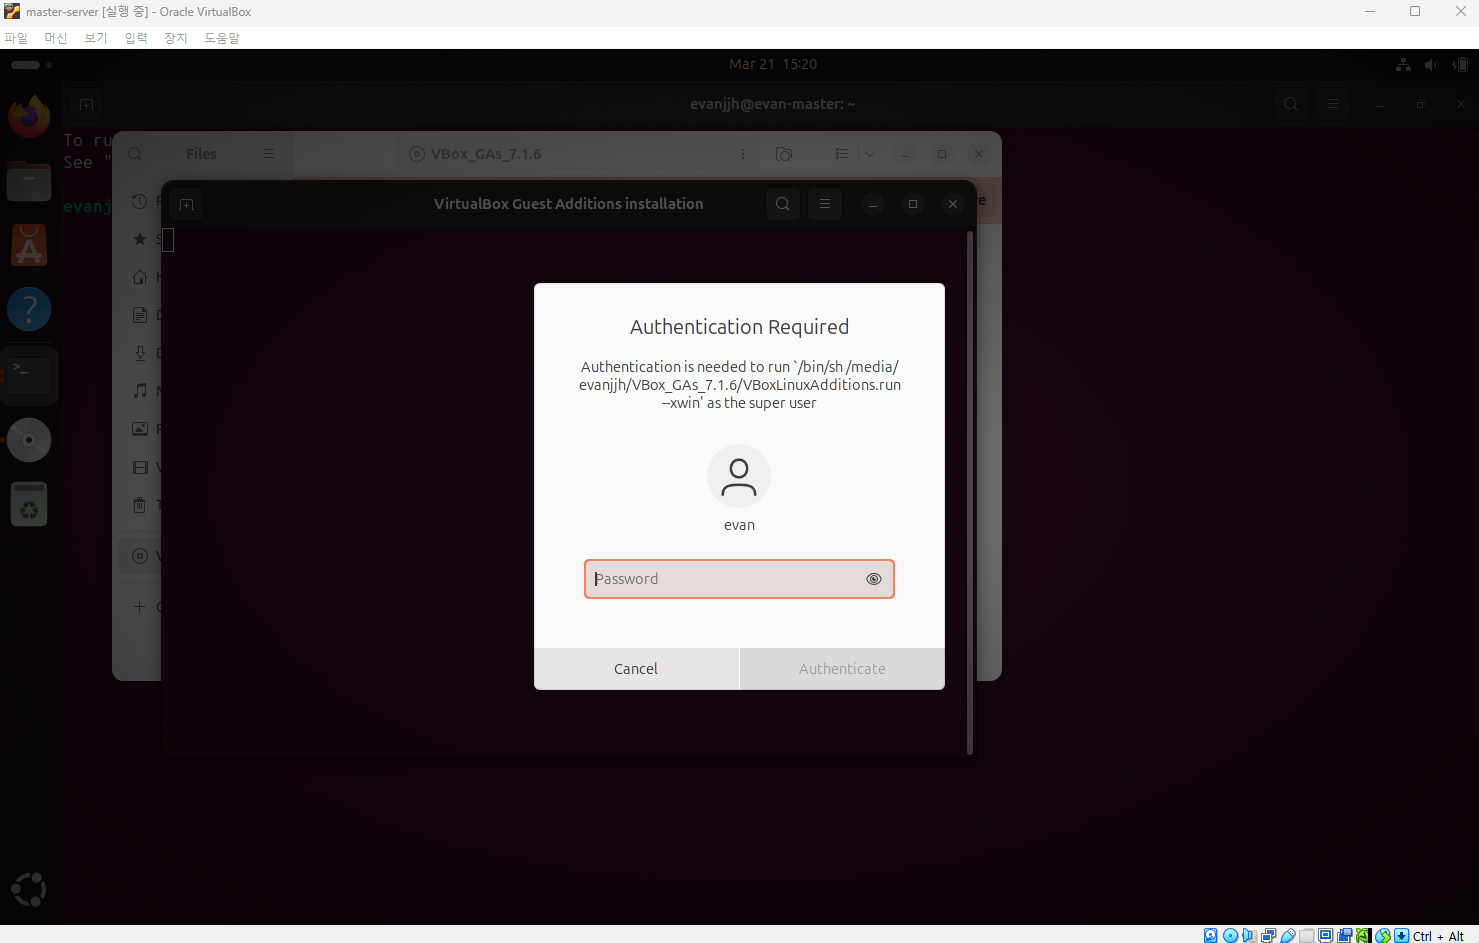Open the path bar three-dot menu in Files
The height and width of the screenshot is (943, 1479).
pos(743,154)
